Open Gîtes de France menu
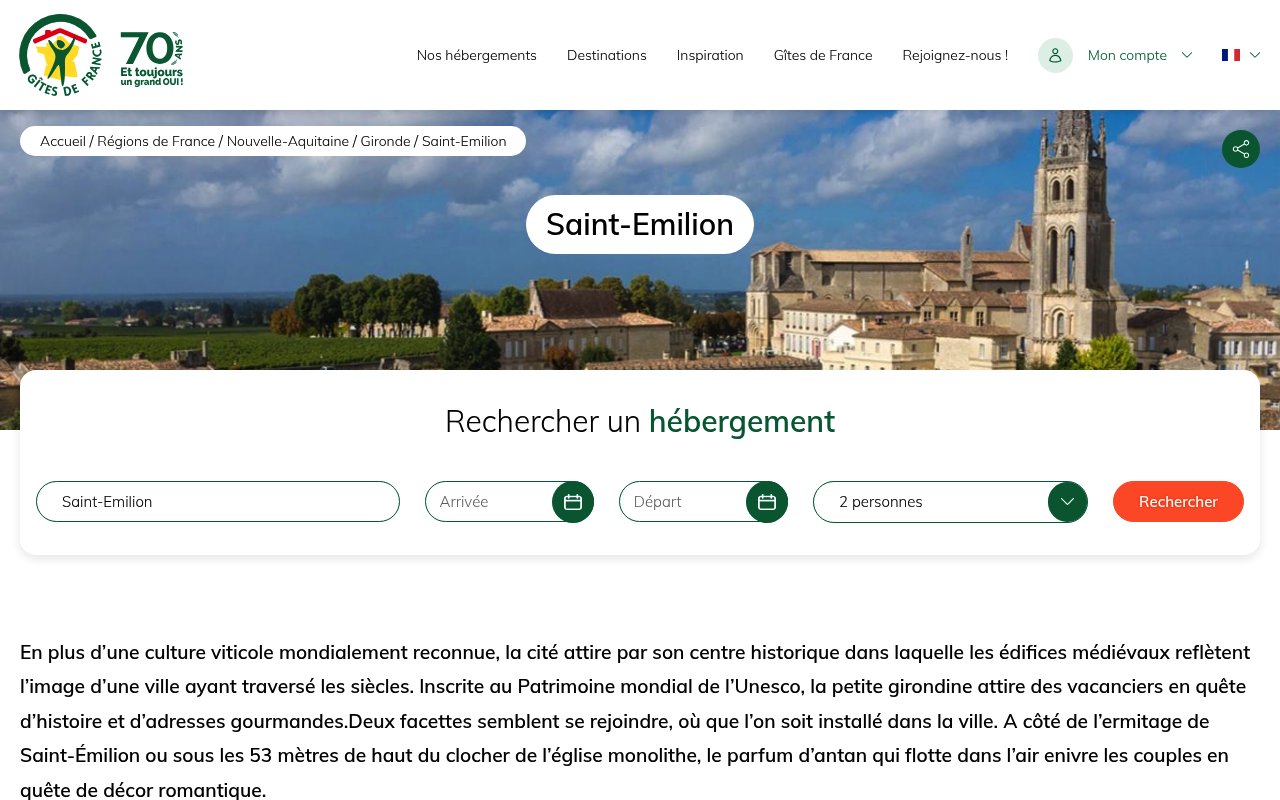This screenshot has height=800, width=1280. click(823, 55)
